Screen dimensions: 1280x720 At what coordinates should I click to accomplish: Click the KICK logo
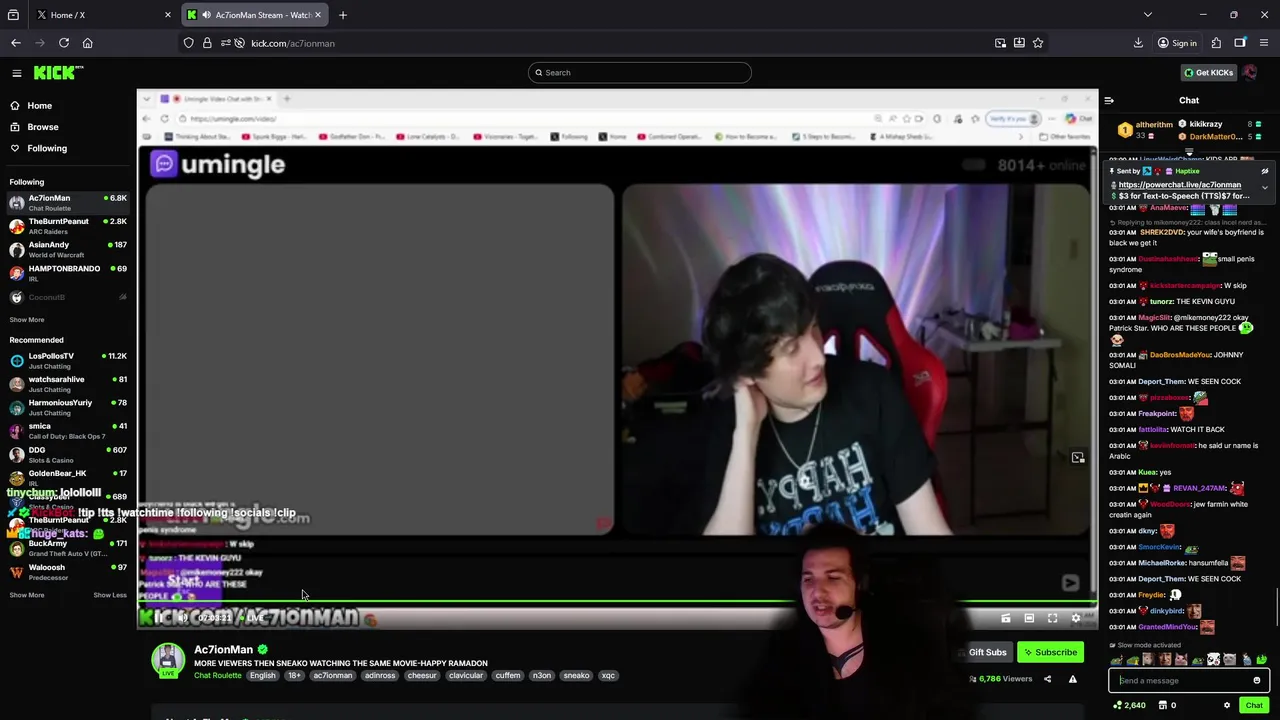point(58,73)
